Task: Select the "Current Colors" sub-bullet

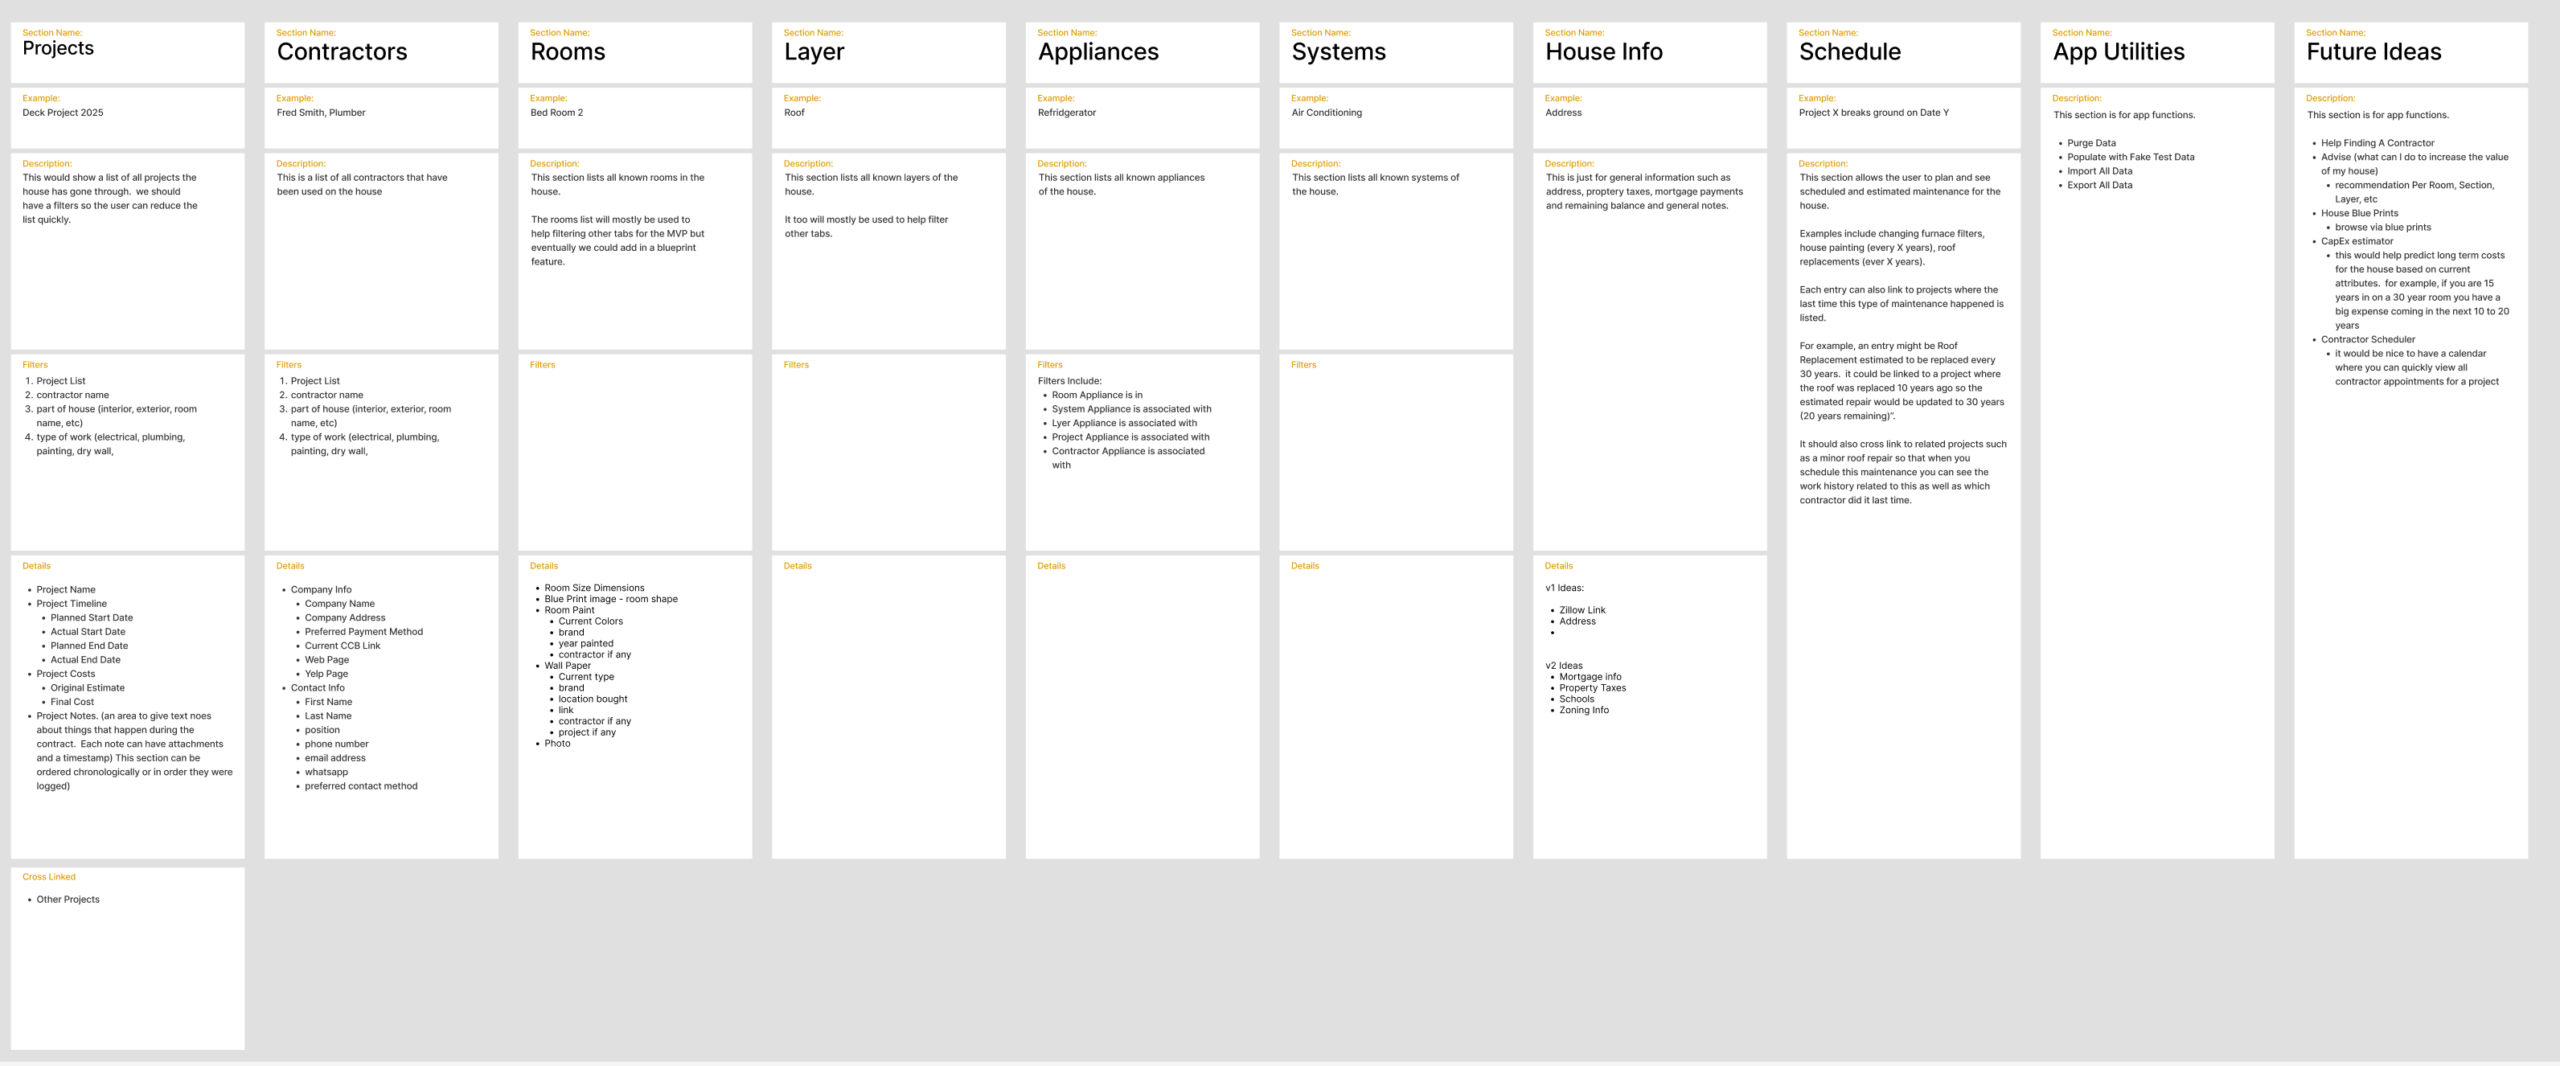Action: coord(590,621)
